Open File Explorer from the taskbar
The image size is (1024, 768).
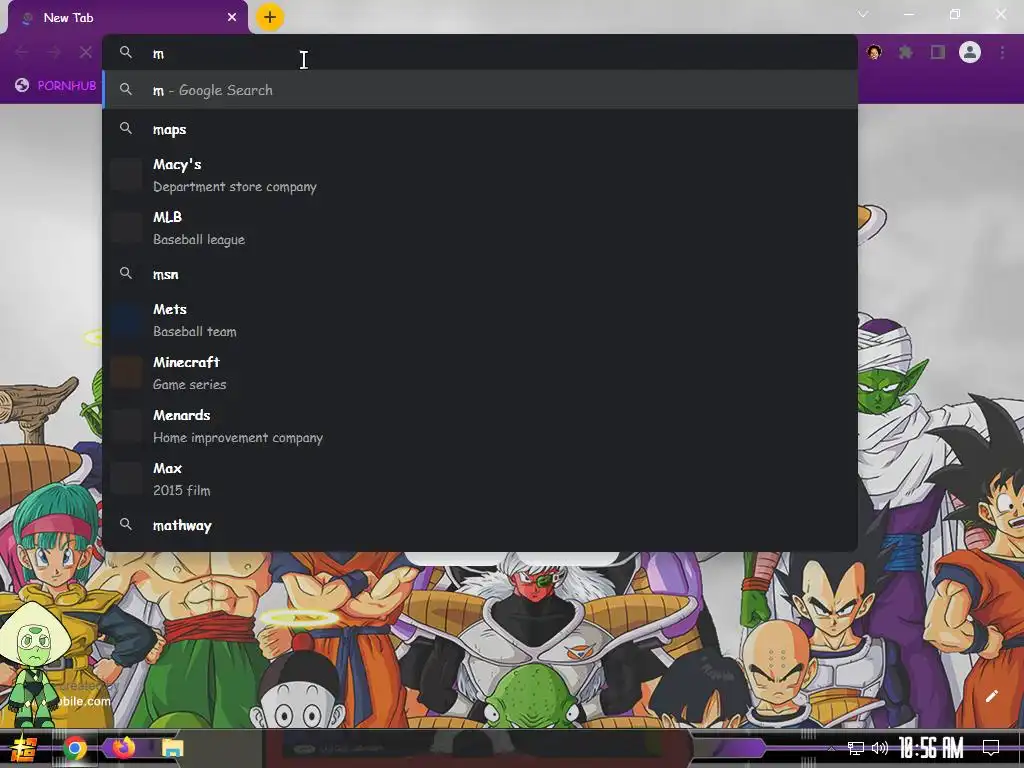tap(172, 748)
